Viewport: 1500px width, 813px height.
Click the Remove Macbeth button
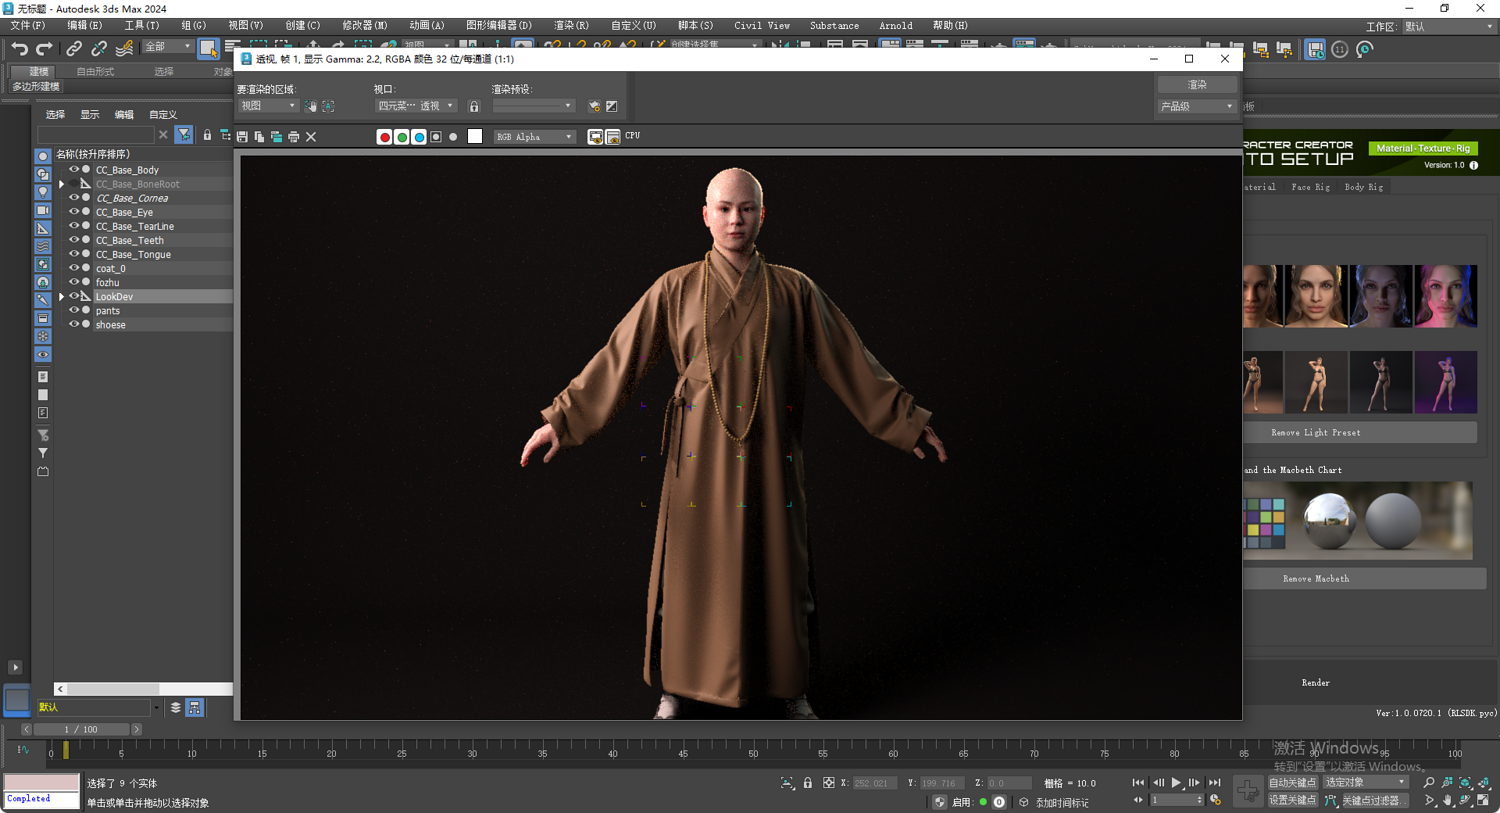coord(1316,579)
